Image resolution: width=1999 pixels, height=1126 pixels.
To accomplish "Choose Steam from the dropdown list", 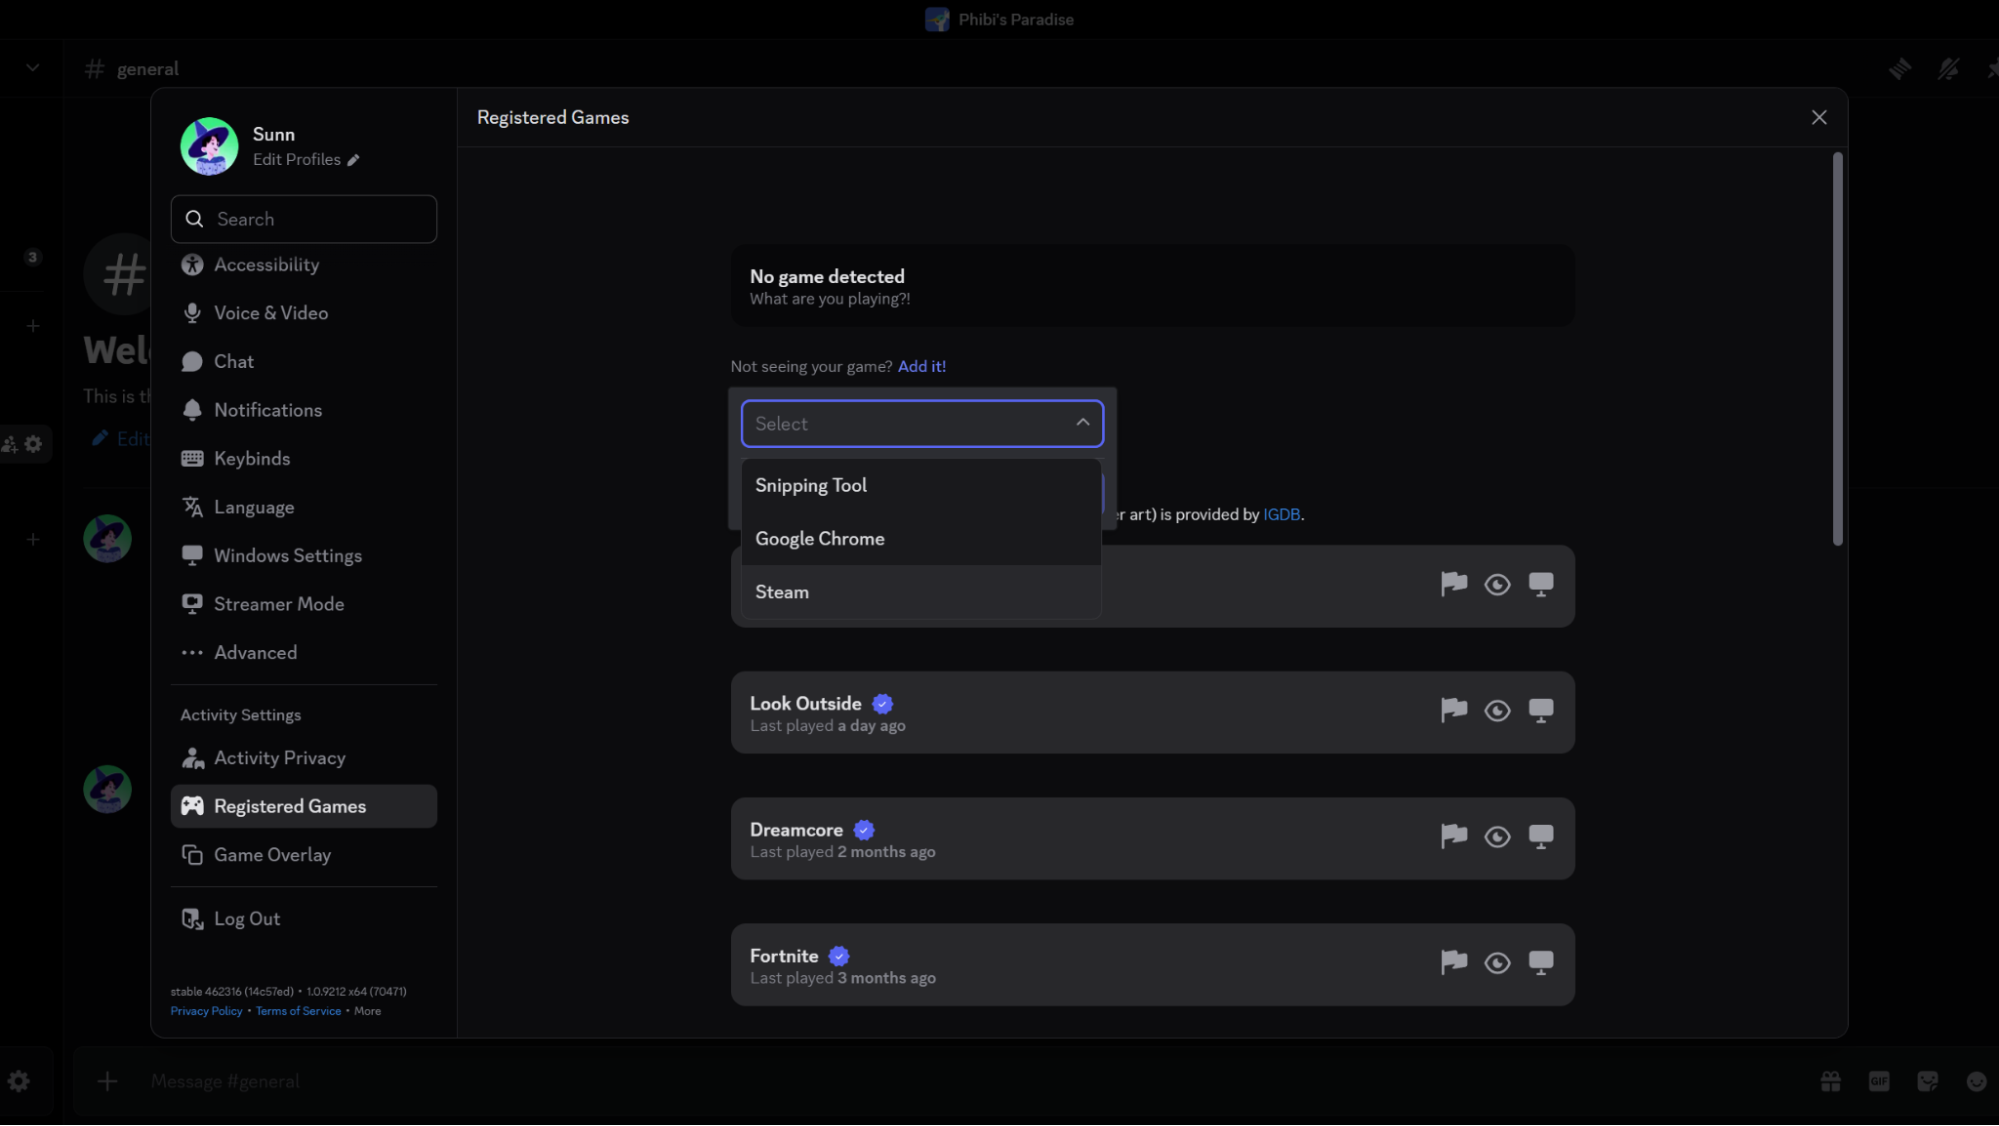I will pos(782,591).
